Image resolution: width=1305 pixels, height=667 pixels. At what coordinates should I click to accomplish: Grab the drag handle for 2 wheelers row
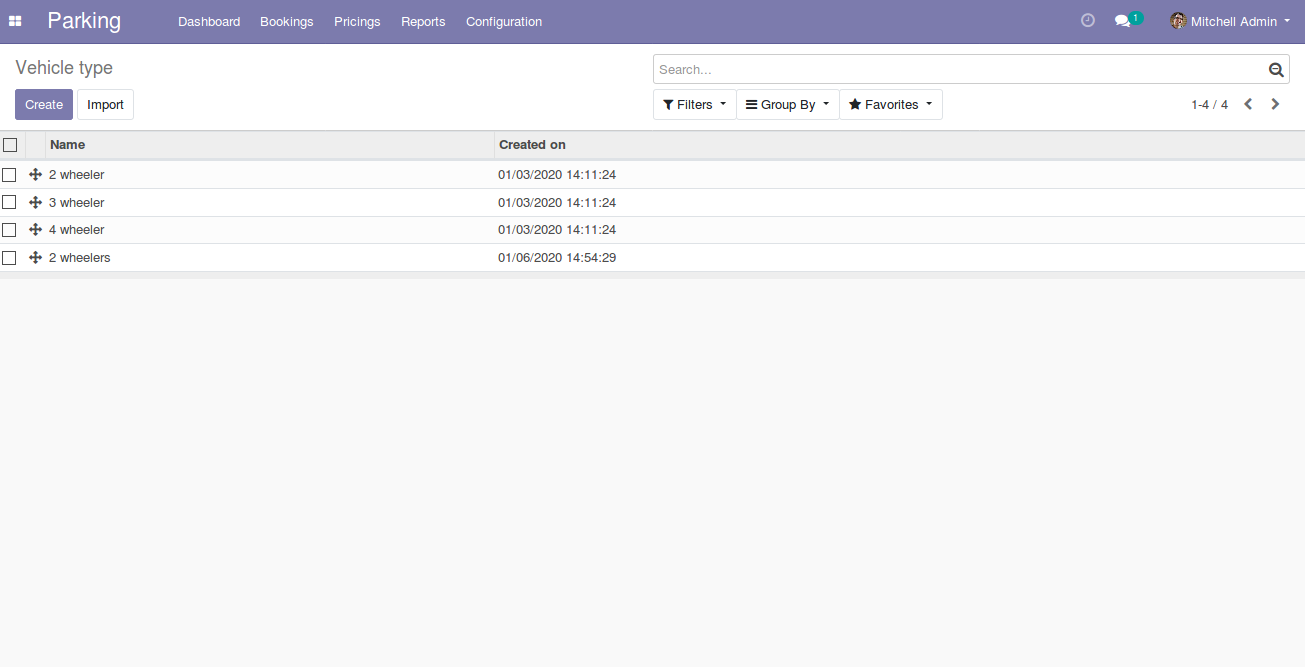(36, 258)
